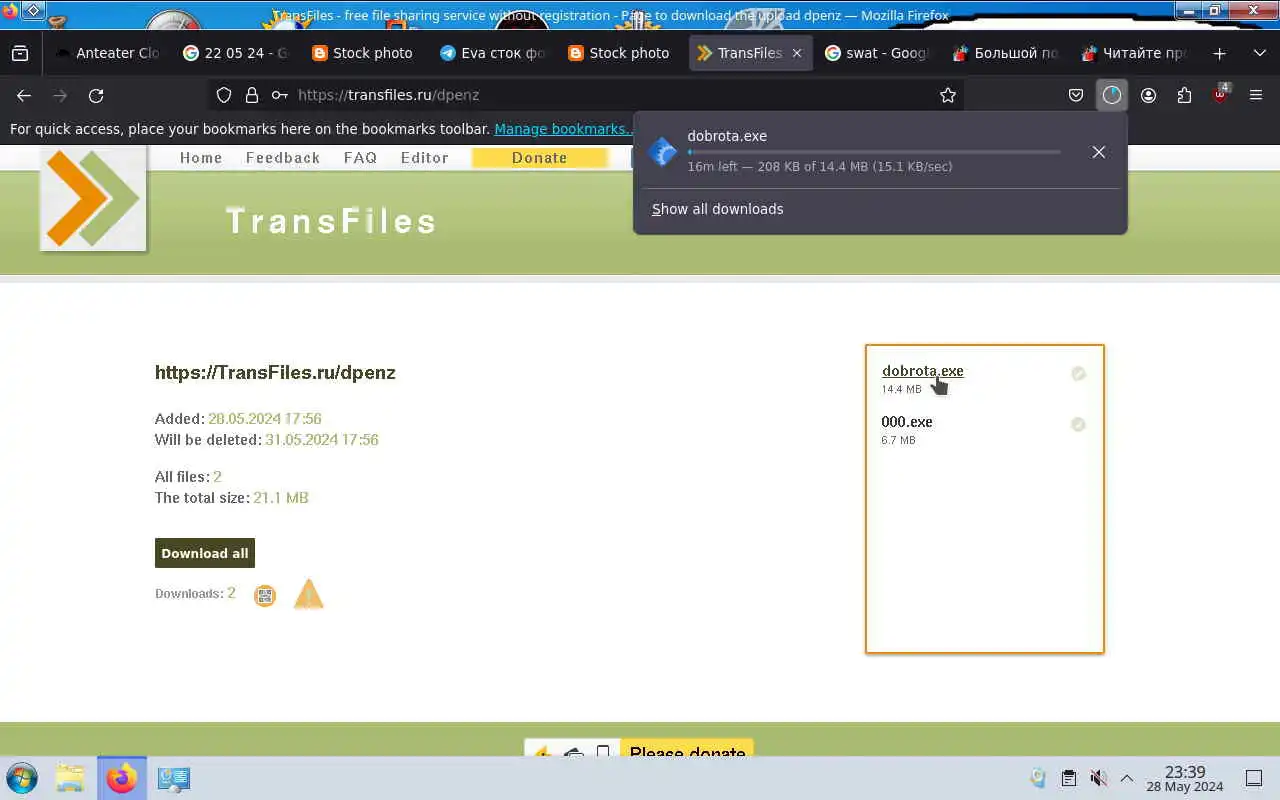
Task: Download dobrota.exe file link
Action: point(923,371)
